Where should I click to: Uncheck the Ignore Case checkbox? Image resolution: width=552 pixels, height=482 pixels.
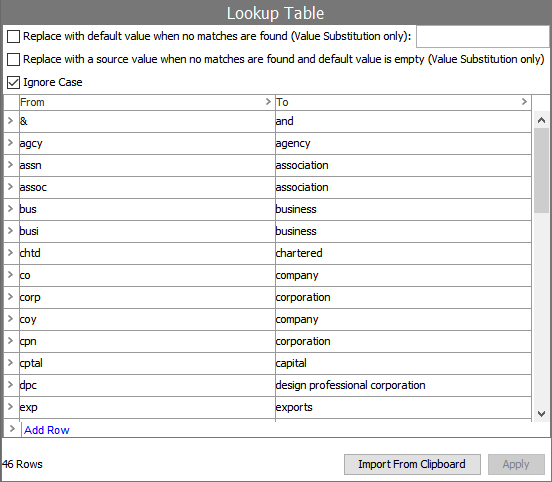coord(13,82)
